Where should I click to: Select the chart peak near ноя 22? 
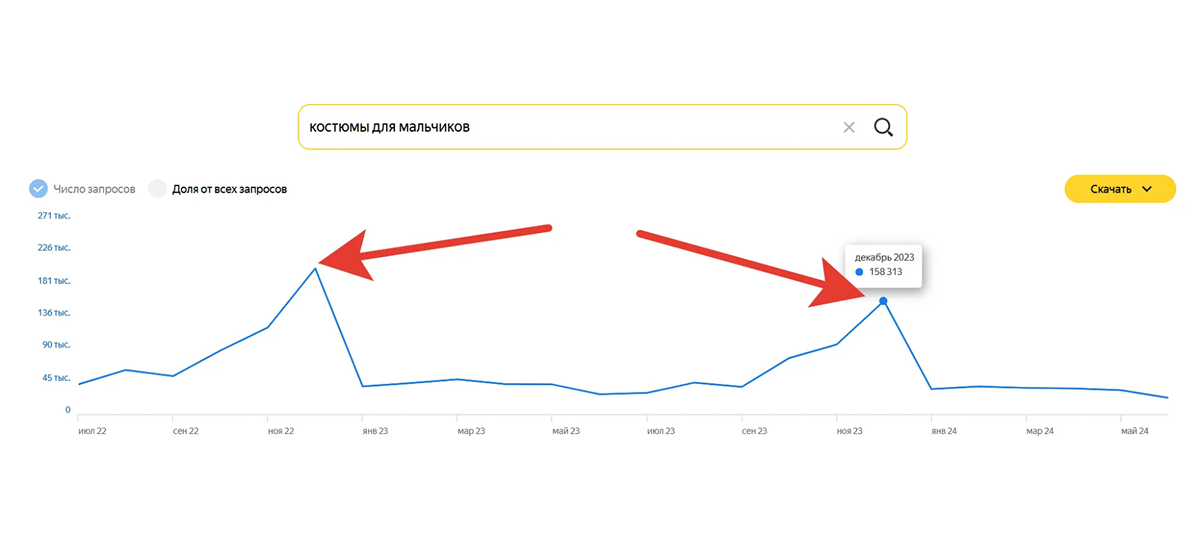pos(316,267)
